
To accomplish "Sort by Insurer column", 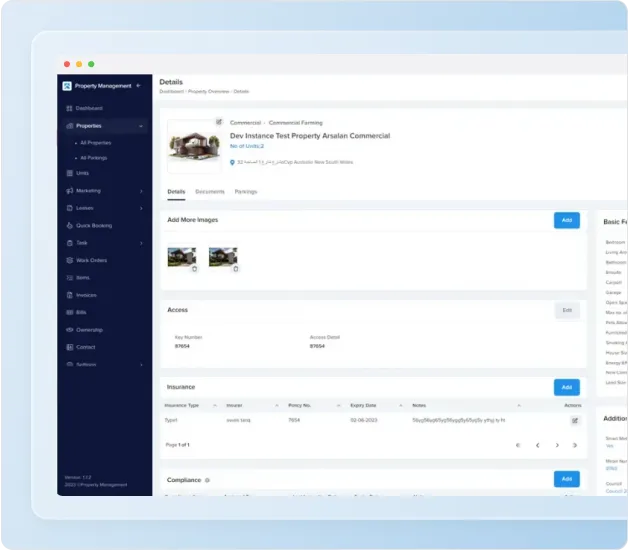I will tap(277, 406).
